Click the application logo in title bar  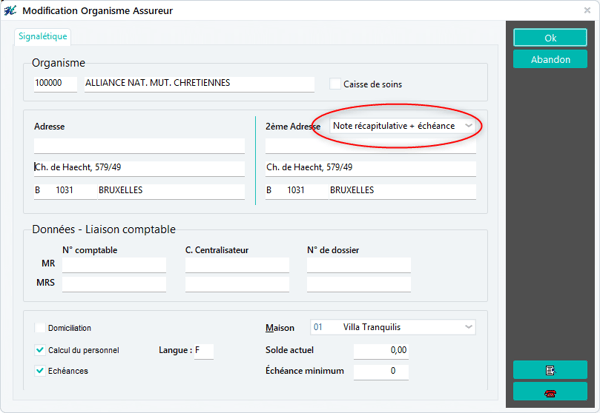click(x=10, y=10)
